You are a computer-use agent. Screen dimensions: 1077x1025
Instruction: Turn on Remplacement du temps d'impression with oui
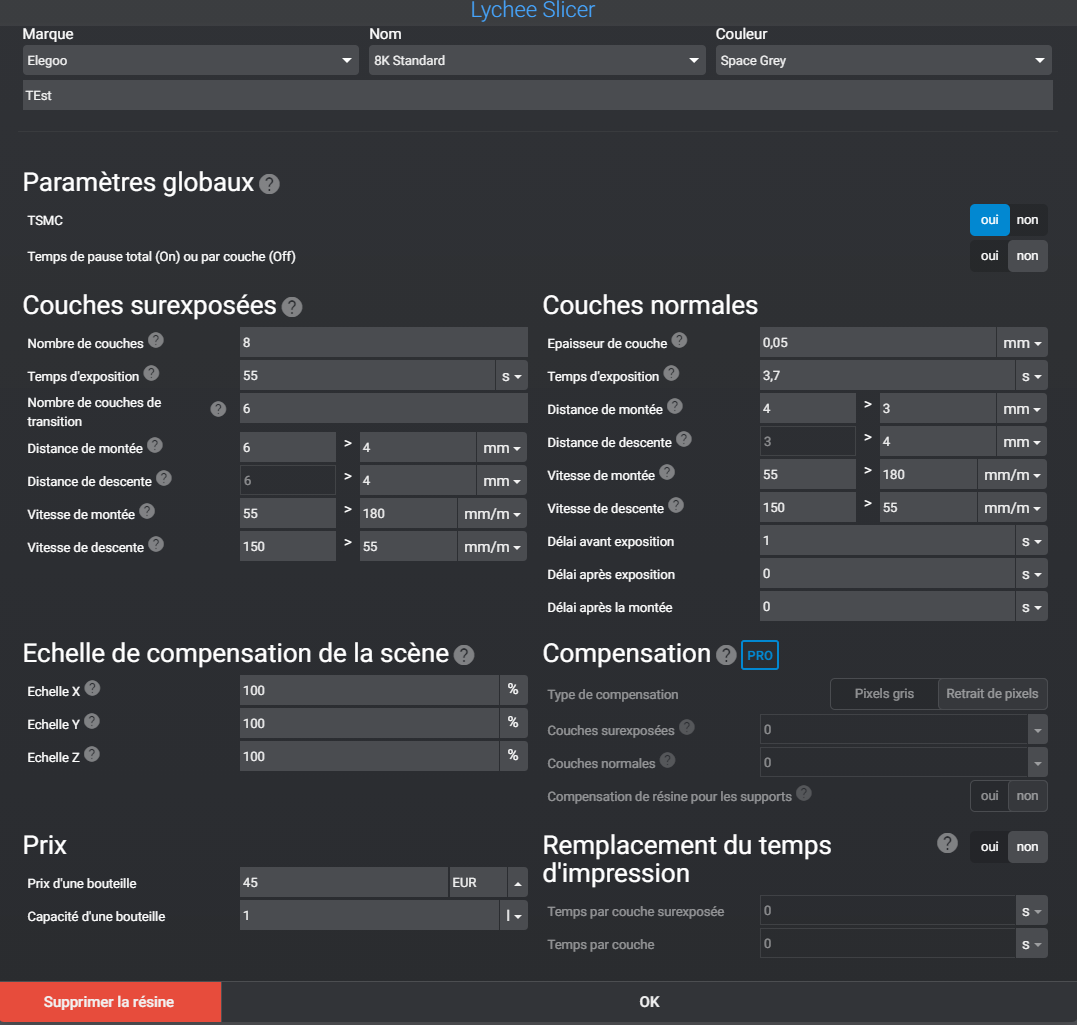click(989, 847)
